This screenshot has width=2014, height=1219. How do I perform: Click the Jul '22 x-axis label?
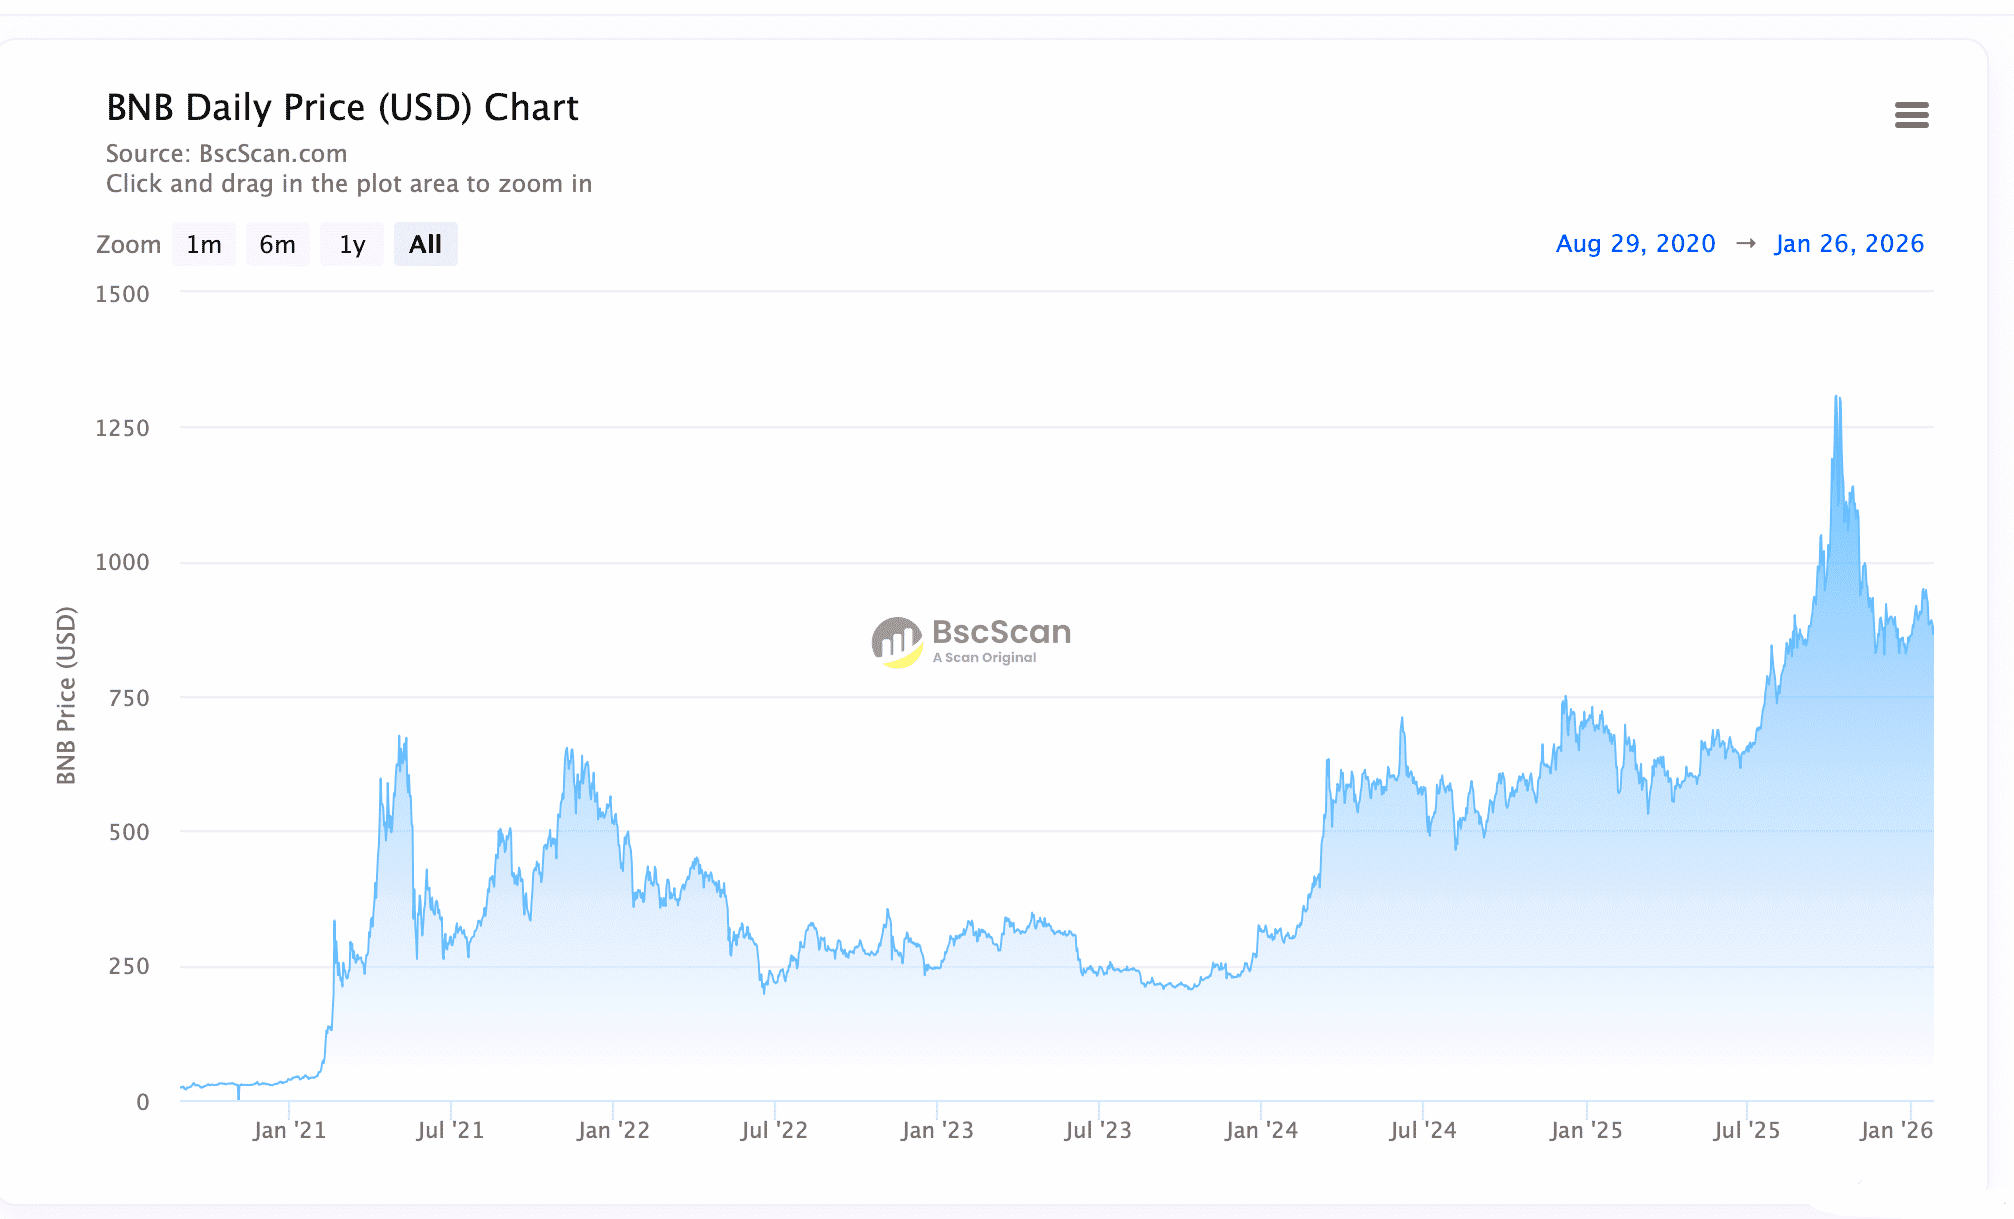click(x=774, y=1131)
